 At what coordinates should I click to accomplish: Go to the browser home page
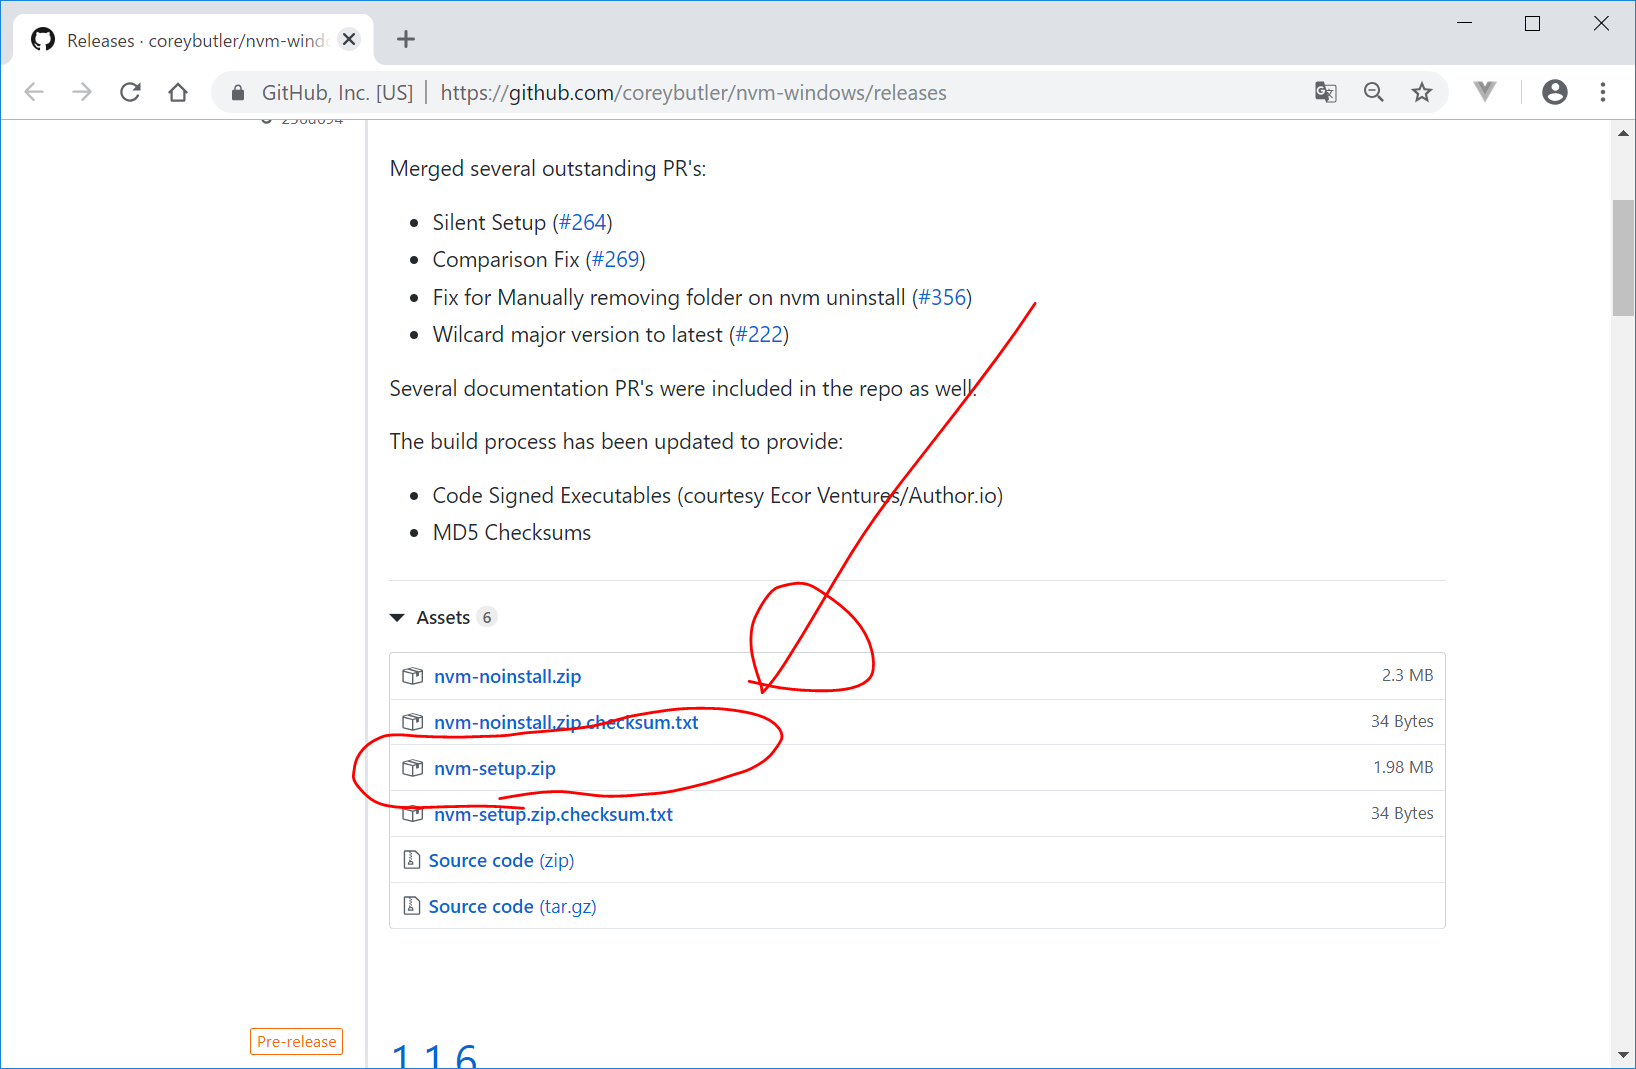coord(178,93)
